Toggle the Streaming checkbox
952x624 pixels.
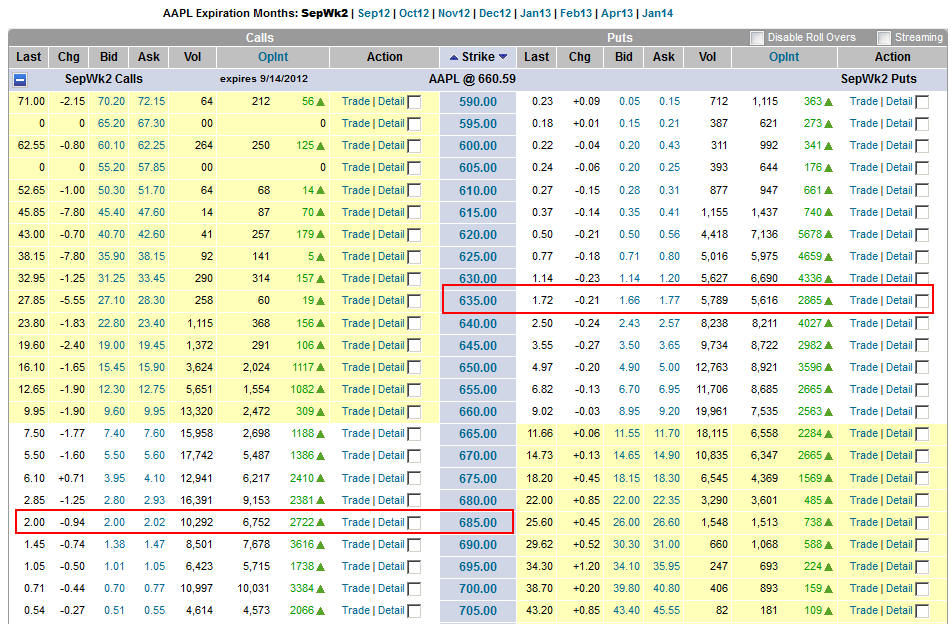[x=884, y=38]
